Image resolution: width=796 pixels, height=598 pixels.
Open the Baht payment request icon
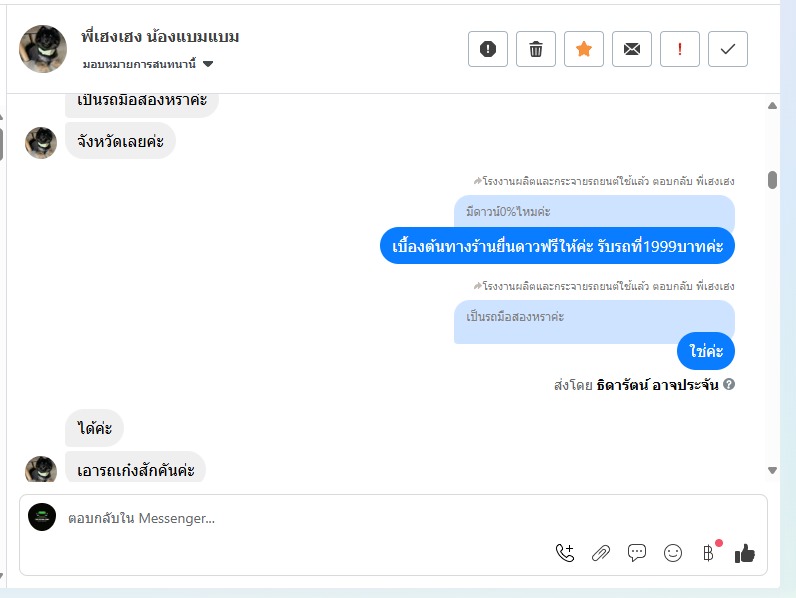pyautogui.click(x=709, y=553)
